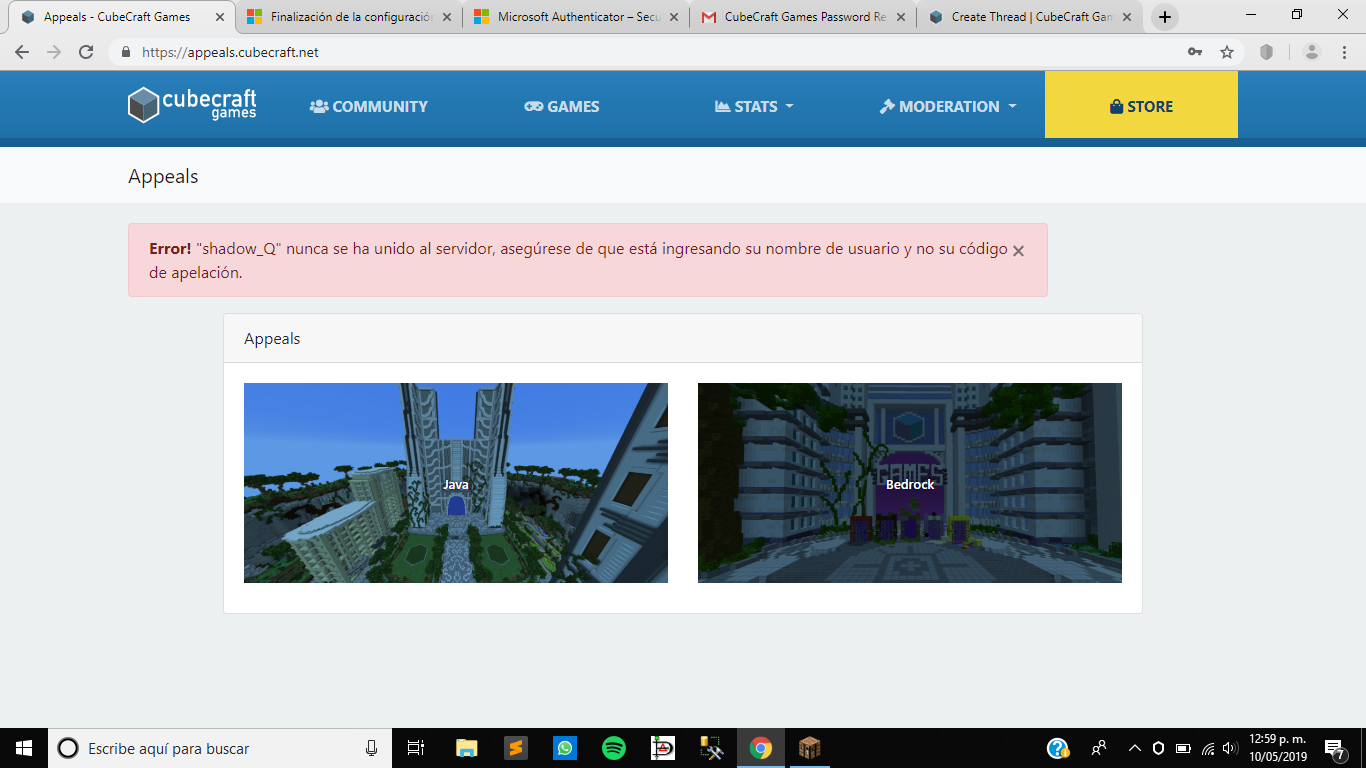Open the Windows Start menu
The image size is (1366, 768).
click(x=24, y=748)
